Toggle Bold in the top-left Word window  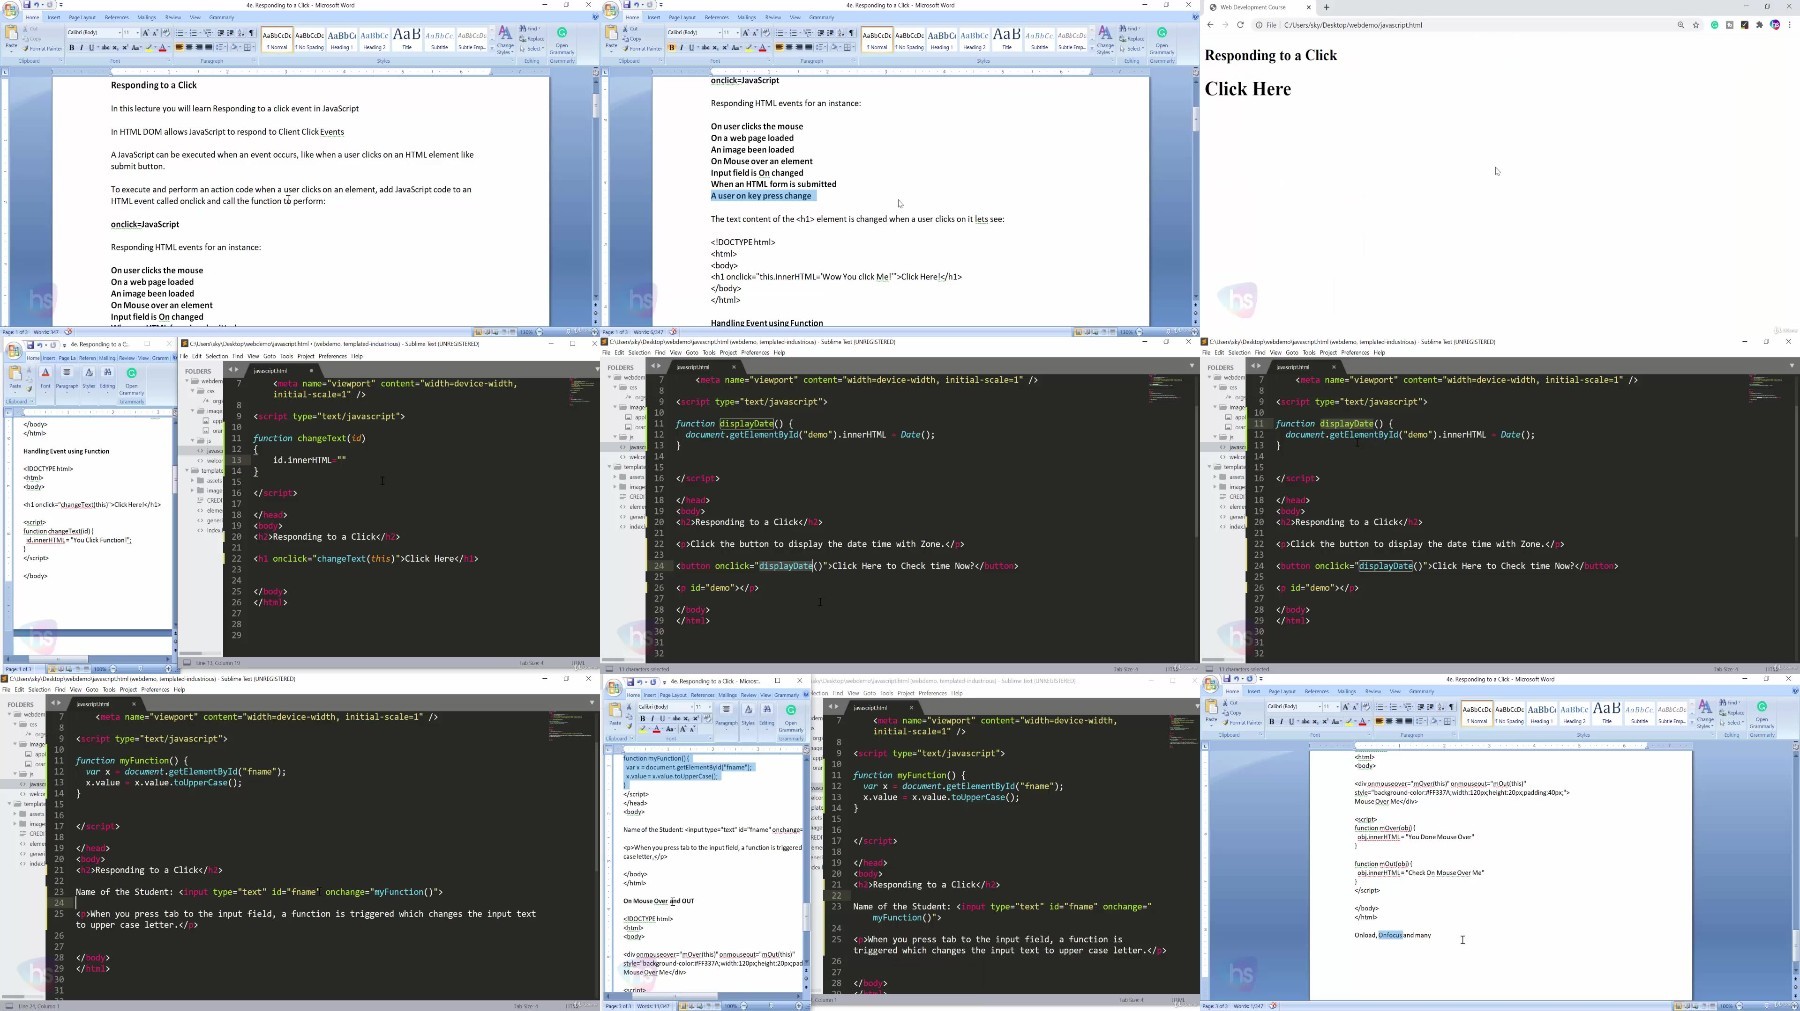point(72,48)
